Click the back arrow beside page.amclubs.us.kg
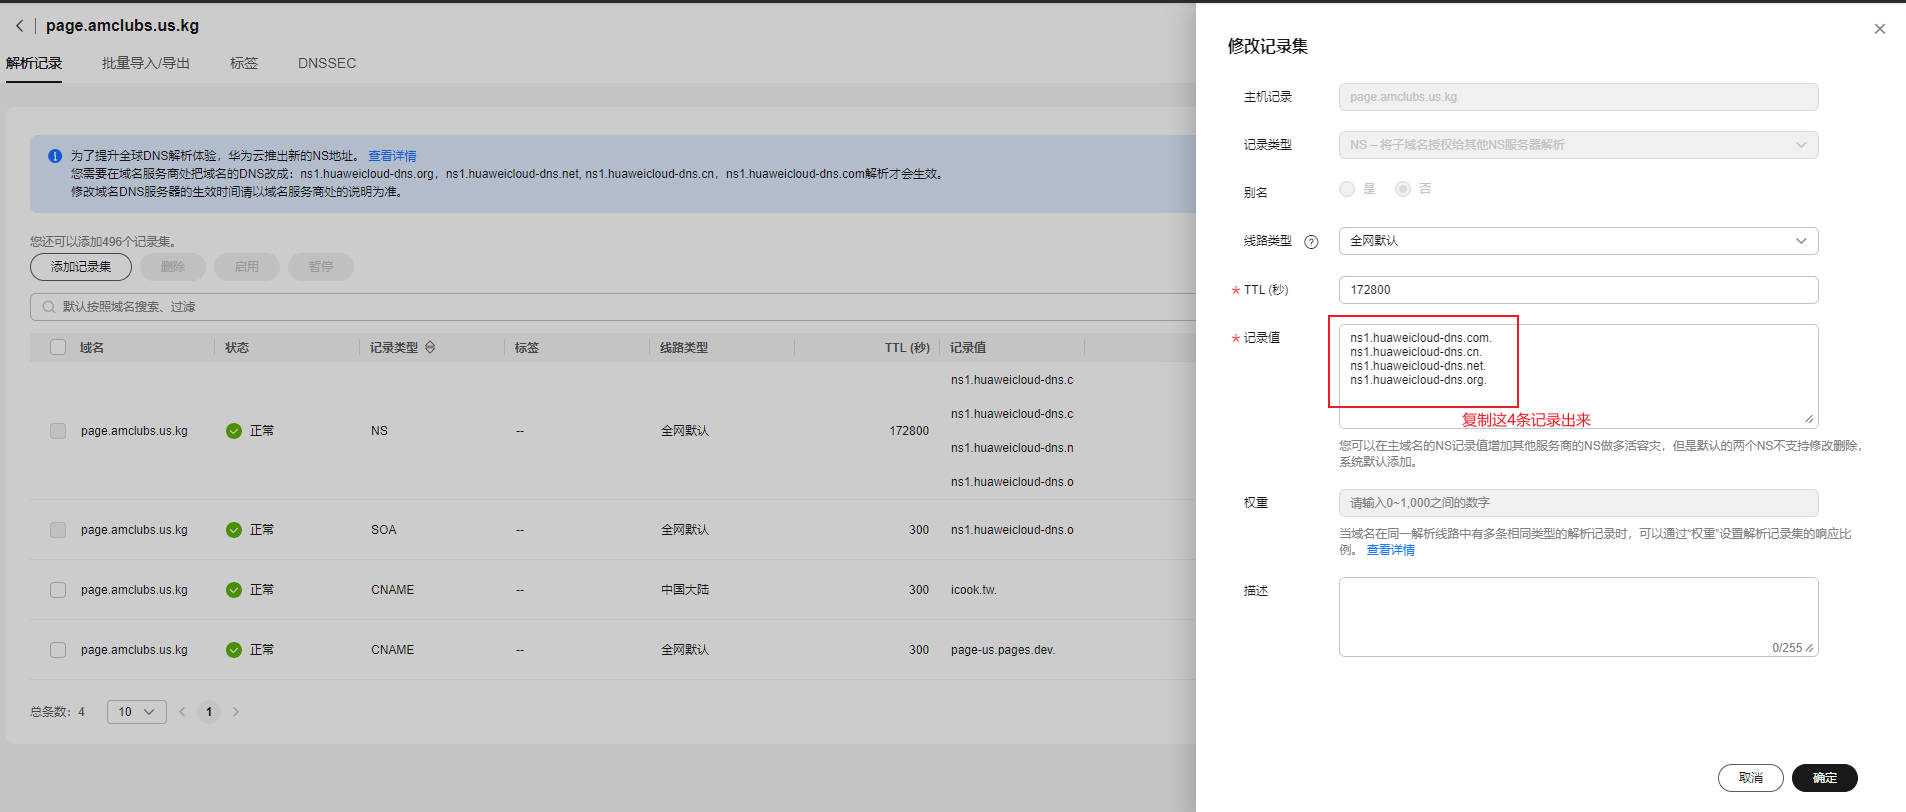This screenshot has height=812, width=1906. coord(19,26)
